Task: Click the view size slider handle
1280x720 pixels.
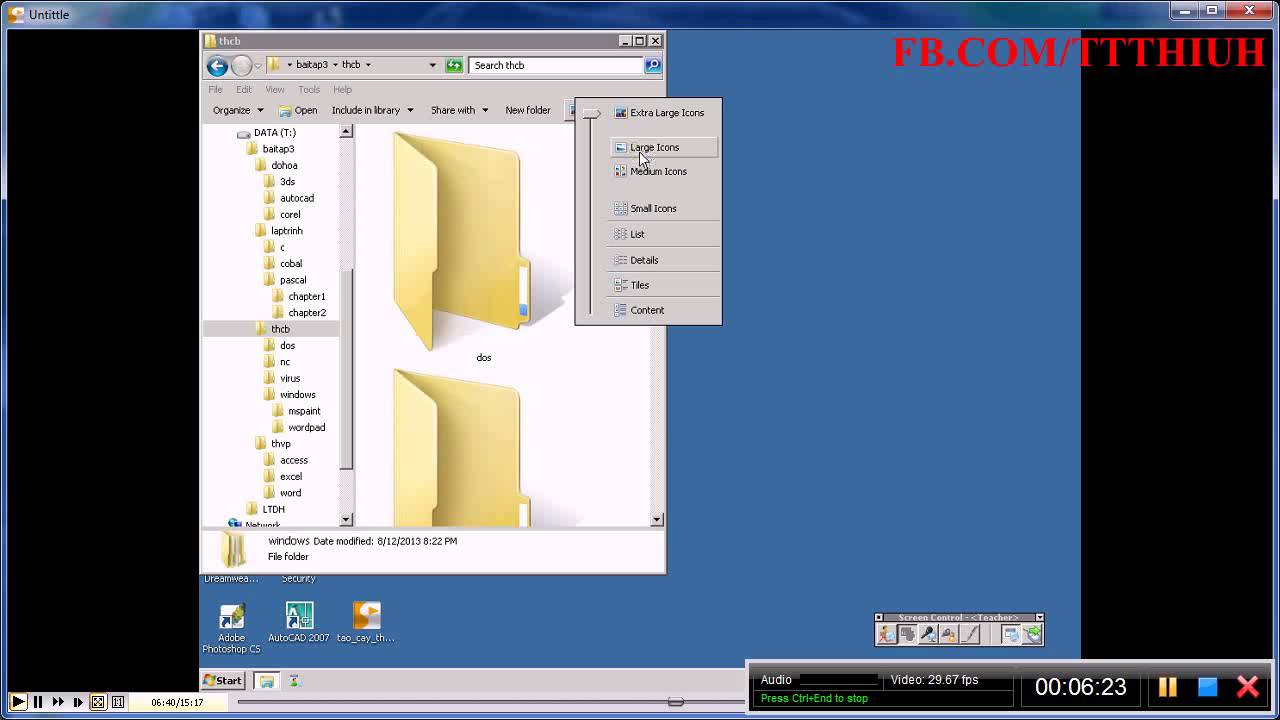Action: coord(592,114)
